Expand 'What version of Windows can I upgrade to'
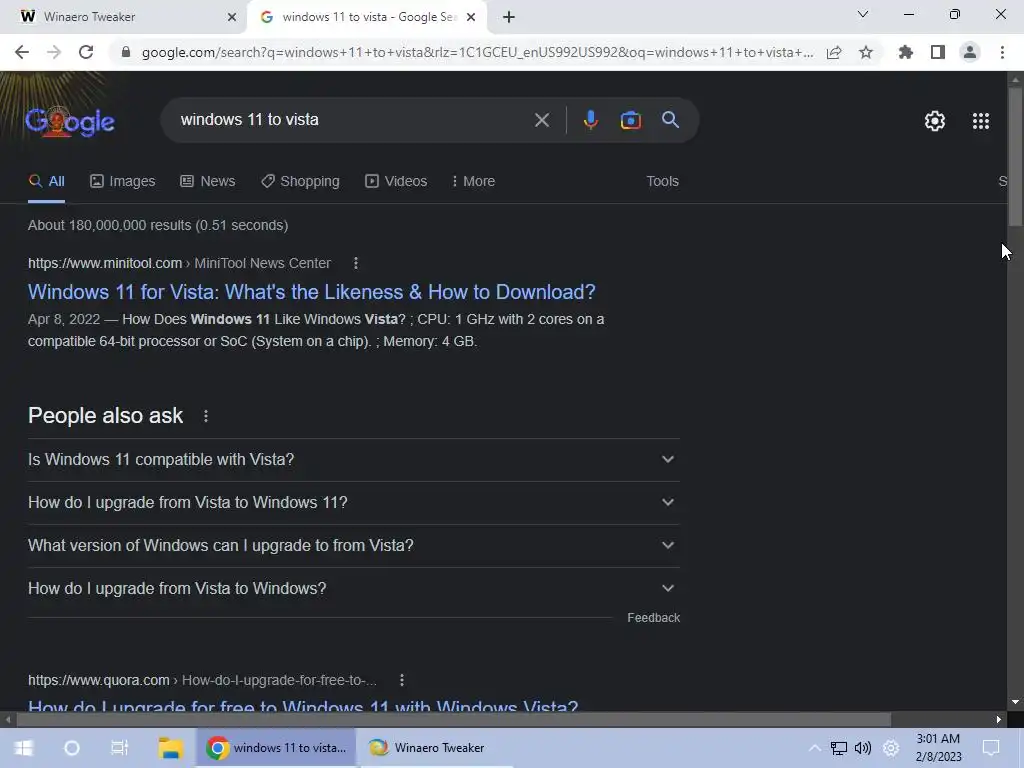This screenshot has width=1024, height=768. click(x=353, y=546)
